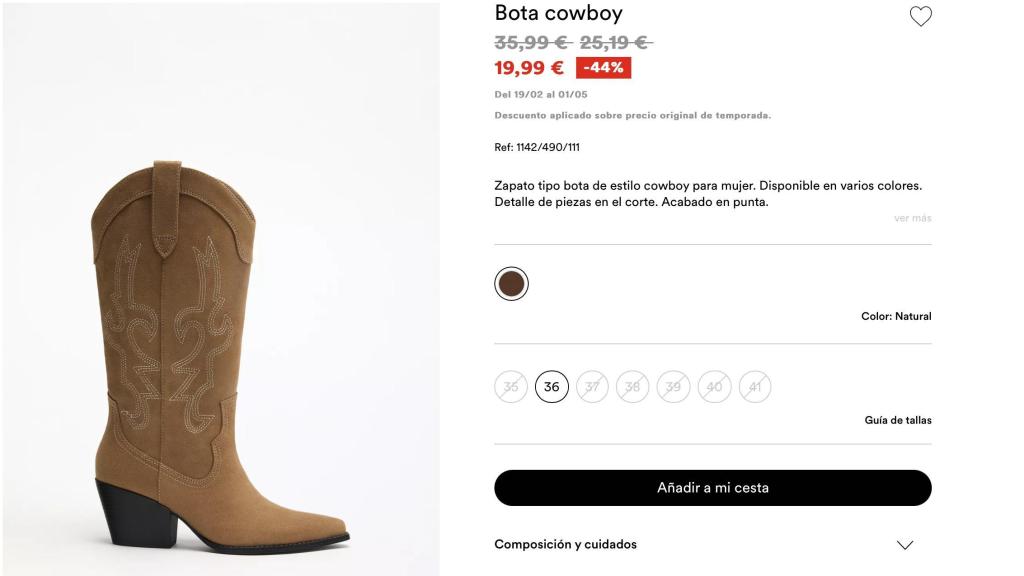The image size is (1024, 576).
Task: Expand the Composición y cuidados section
Action: click(x=566, y=545)
